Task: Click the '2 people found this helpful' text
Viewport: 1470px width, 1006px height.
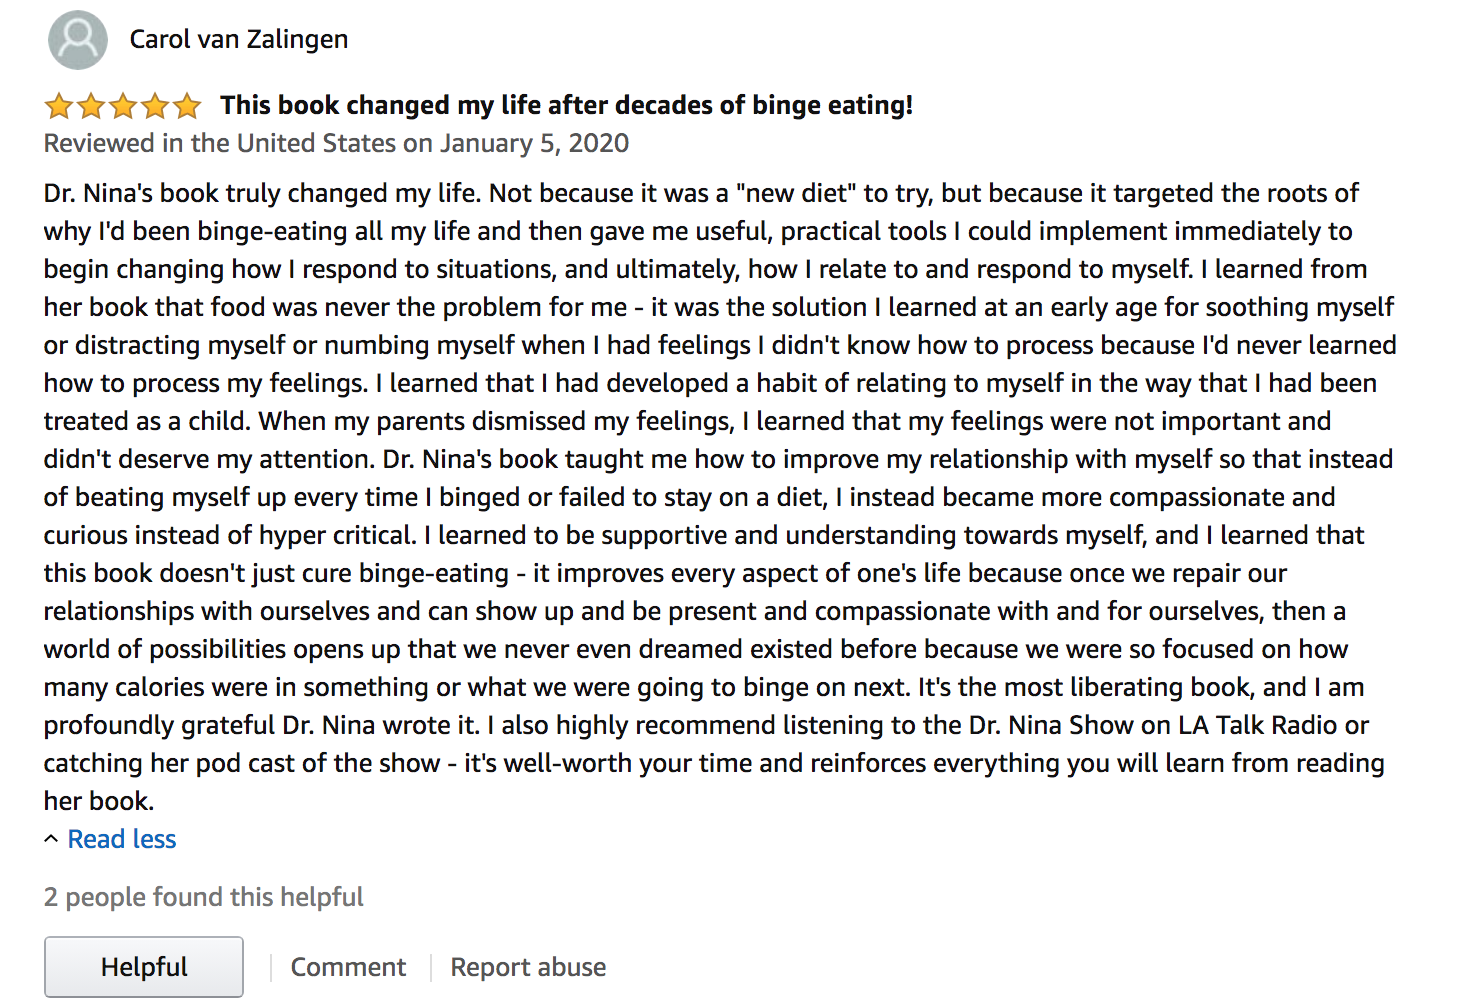Action: coord(204,897)
